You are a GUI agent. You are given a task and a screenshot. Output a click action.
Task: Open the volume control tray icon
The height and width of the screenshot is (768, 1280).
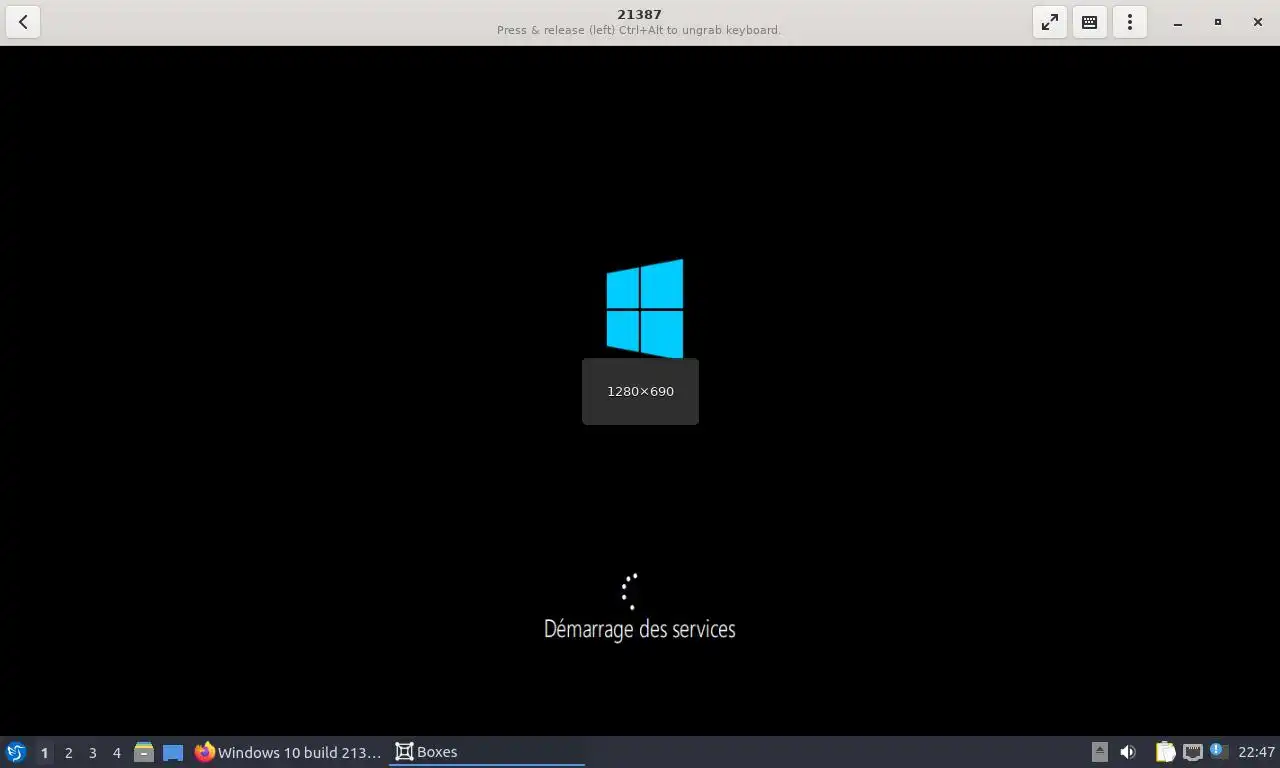click(1128, 752)
